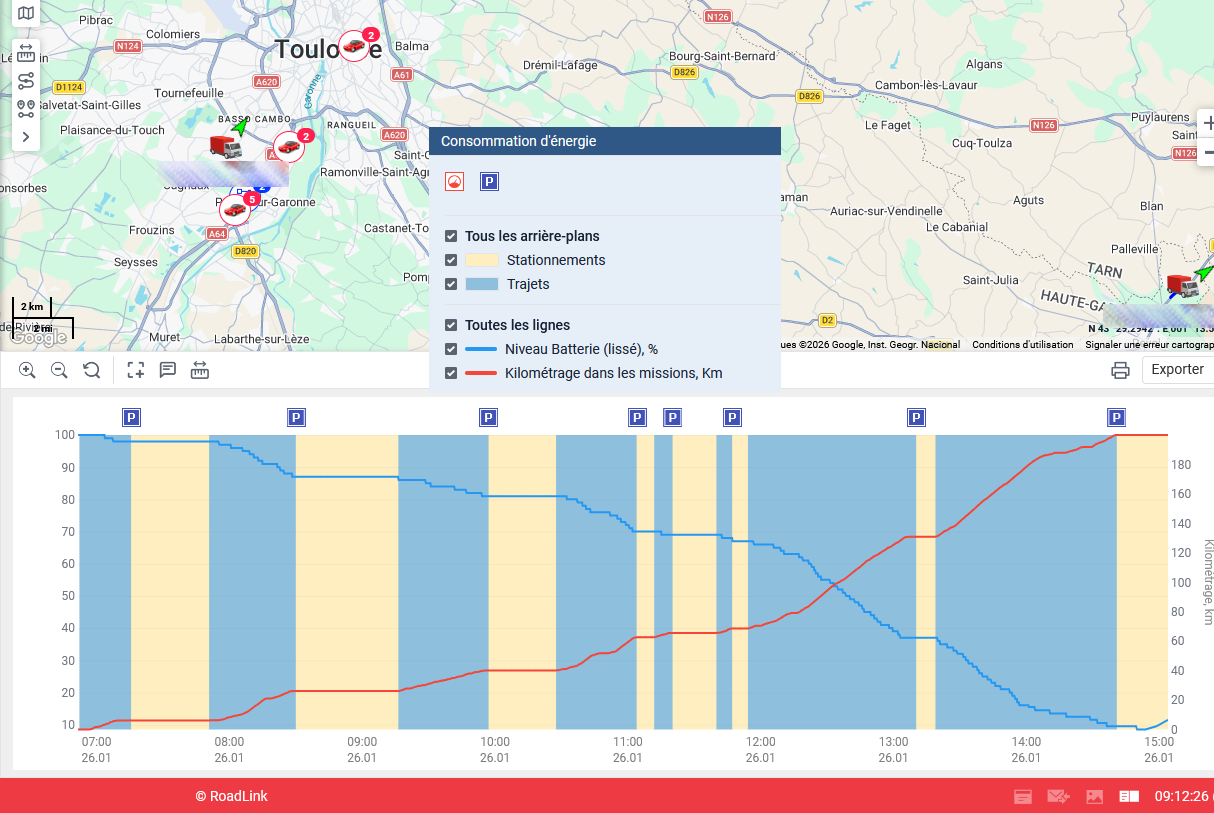The width and height of the screenshot is (1214, 813).
Task: Open the Exporter dropdown
Action: (1177, 369)
